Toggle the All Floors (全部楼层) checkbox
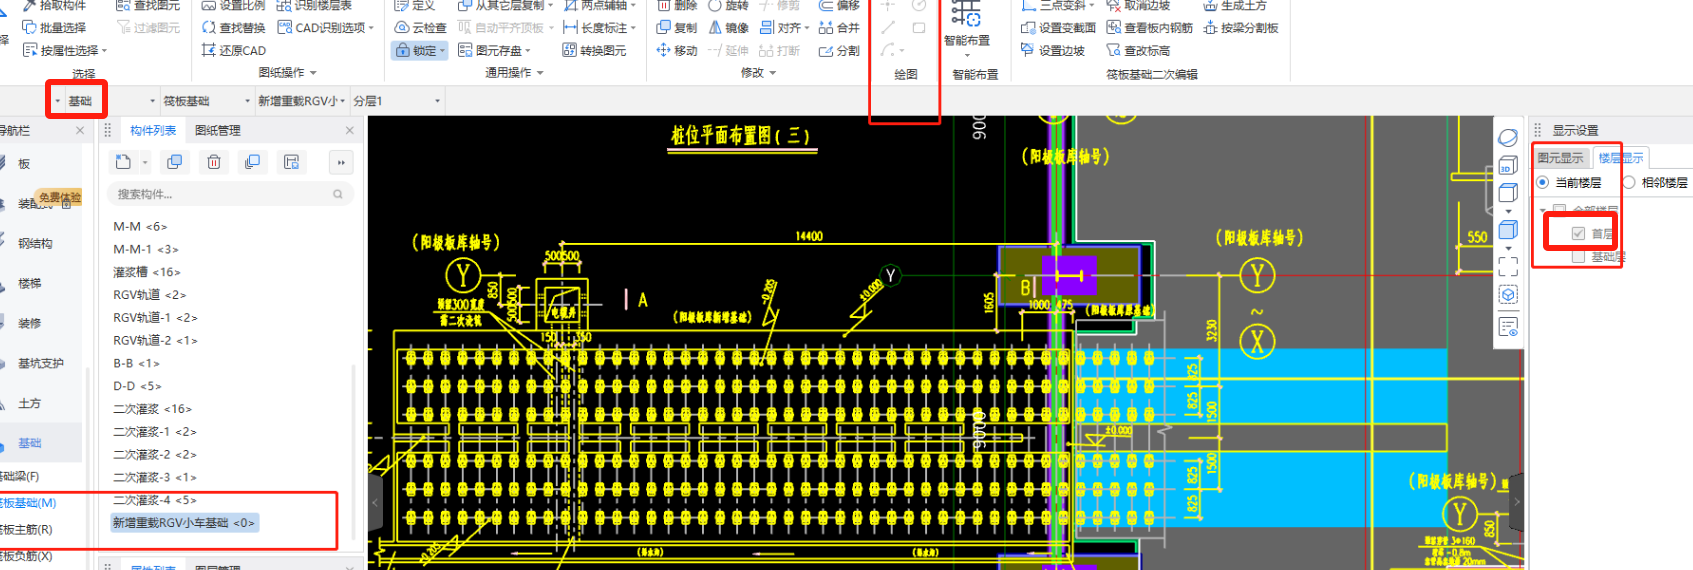Image resolution: width=1693 pixels, height=570 pixels. click(1559, 210)
